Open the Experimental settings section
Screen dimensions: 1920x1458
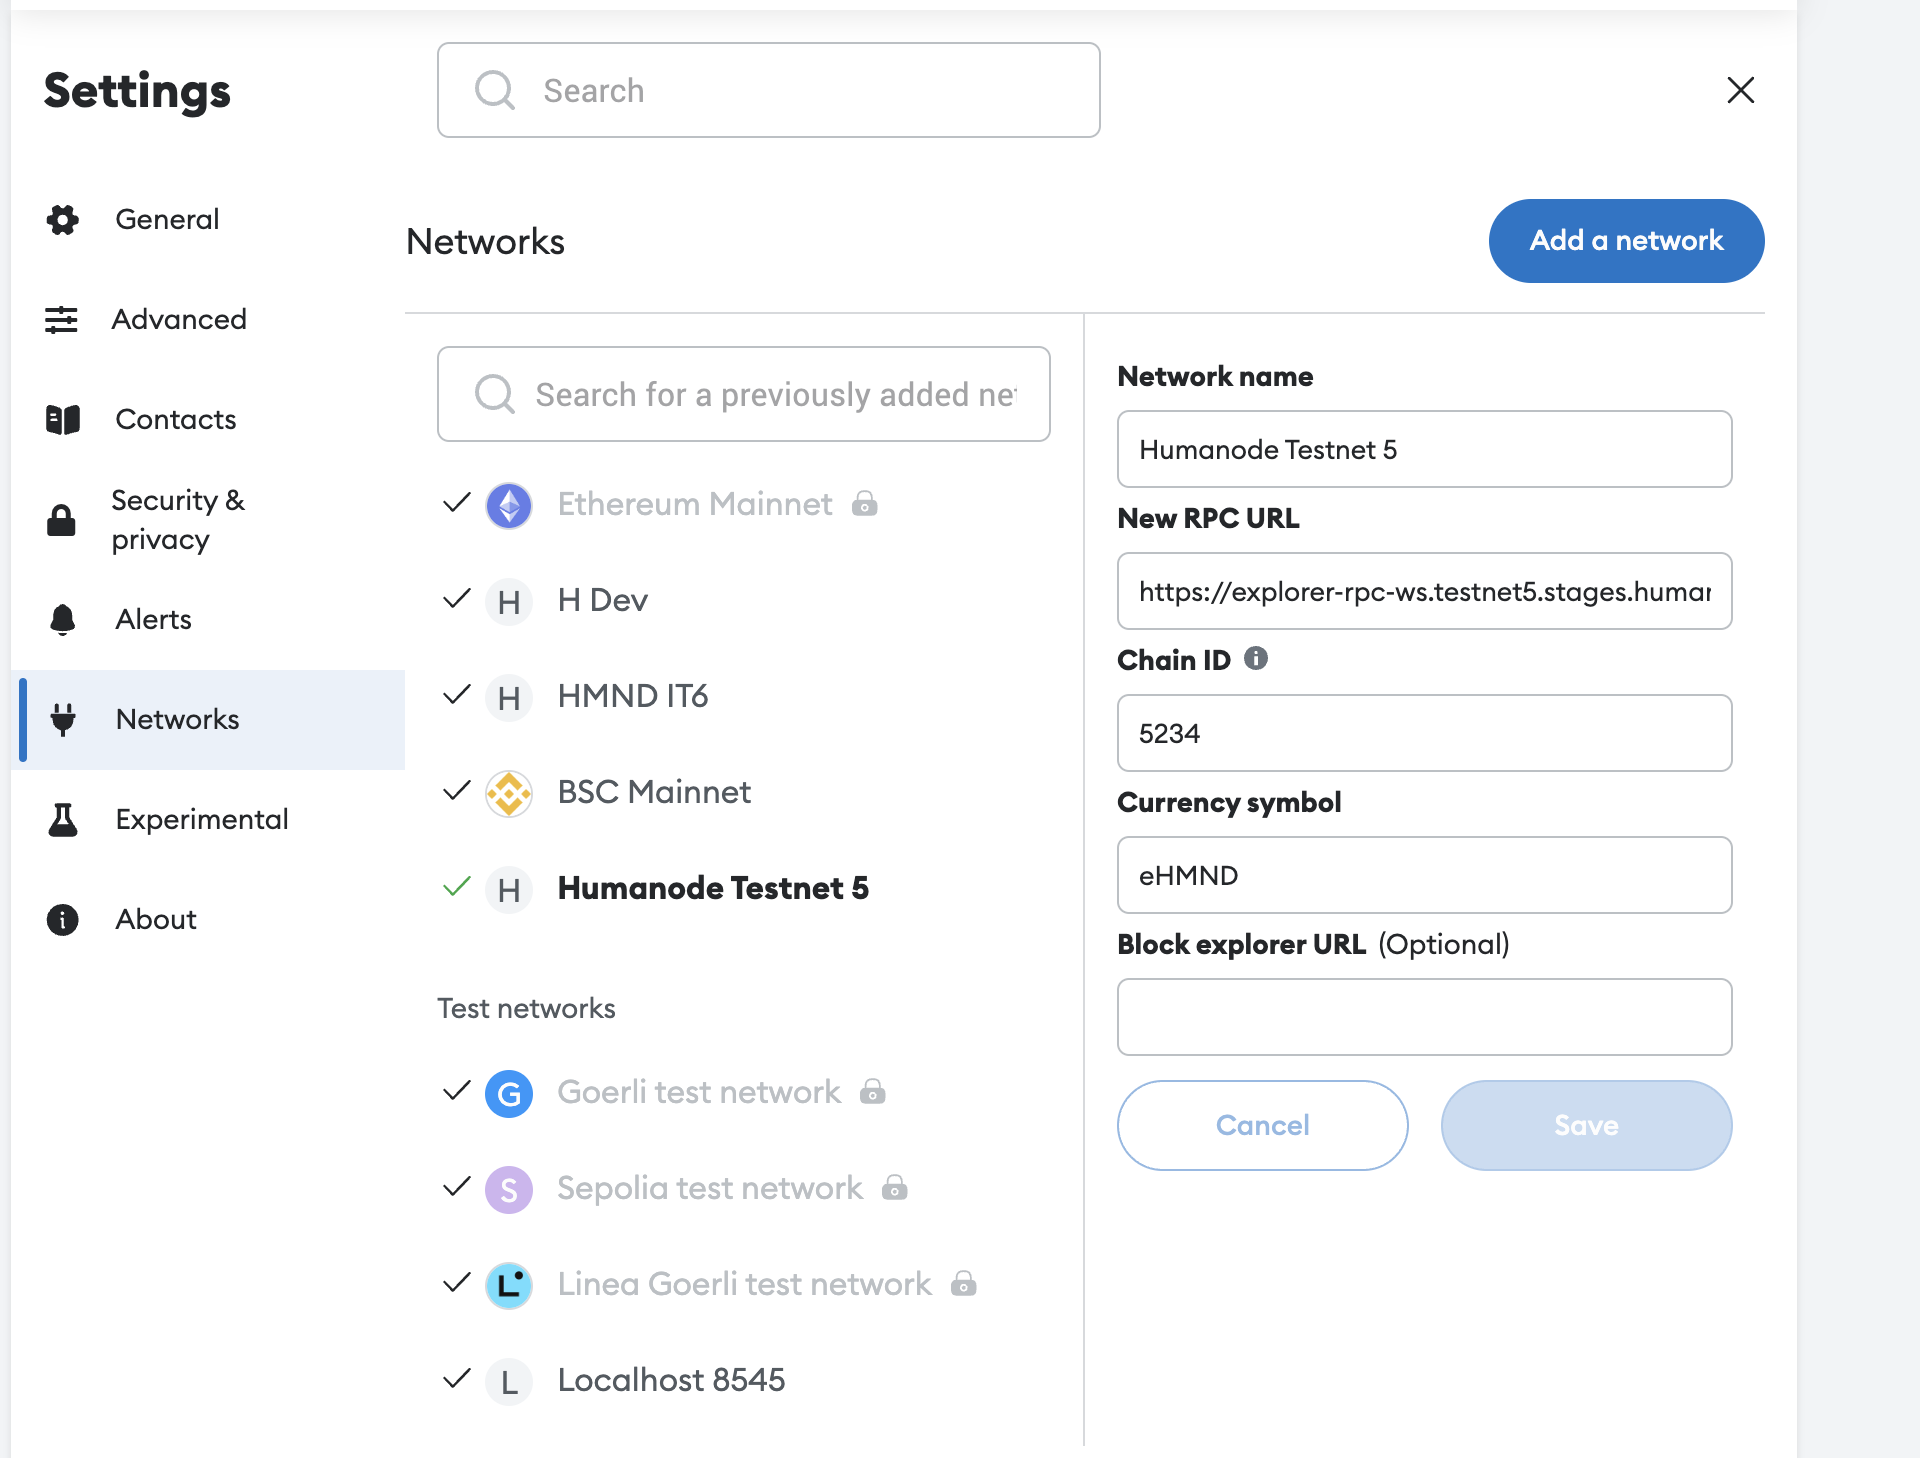(x=201, y=819)
